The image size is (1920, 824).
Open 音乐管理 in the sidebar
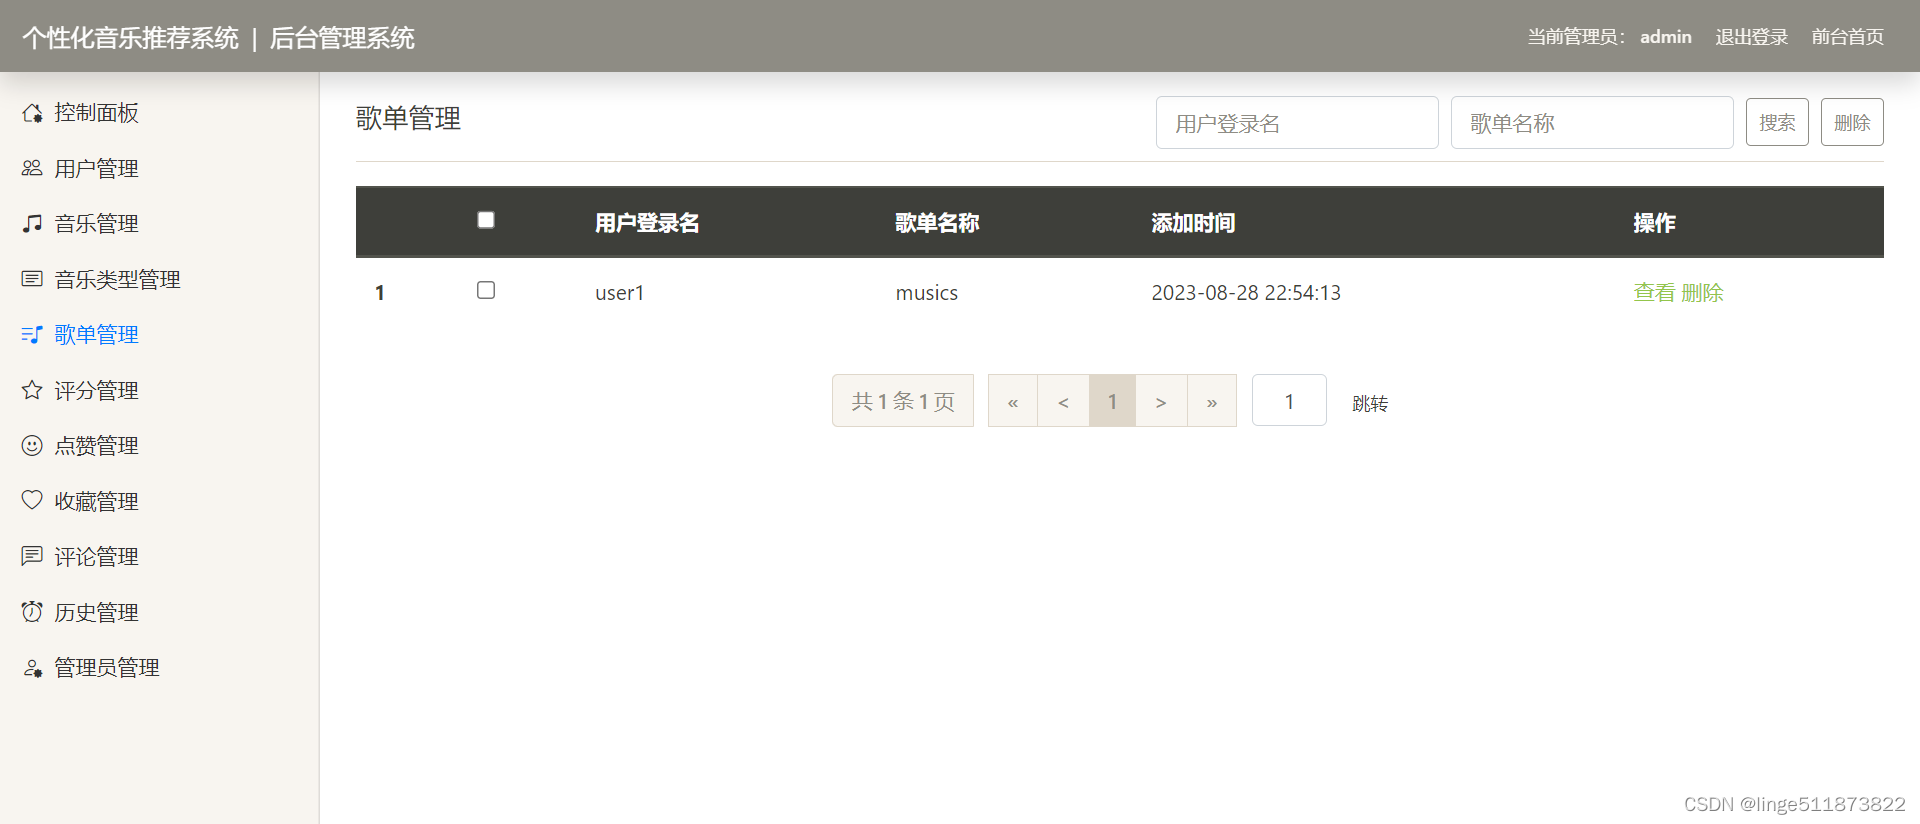tap(97, 224)
